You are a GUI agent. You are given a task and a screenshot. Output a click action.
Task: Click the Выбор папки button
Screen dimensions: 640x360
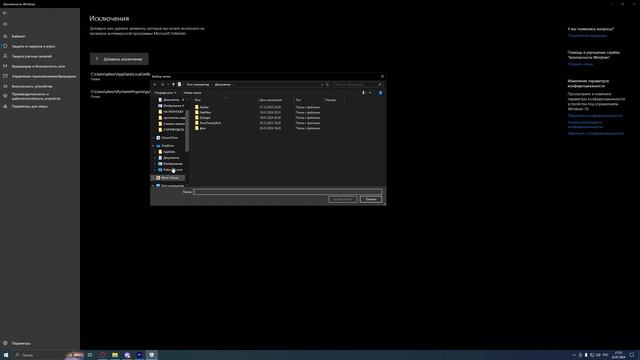(342, 199)
